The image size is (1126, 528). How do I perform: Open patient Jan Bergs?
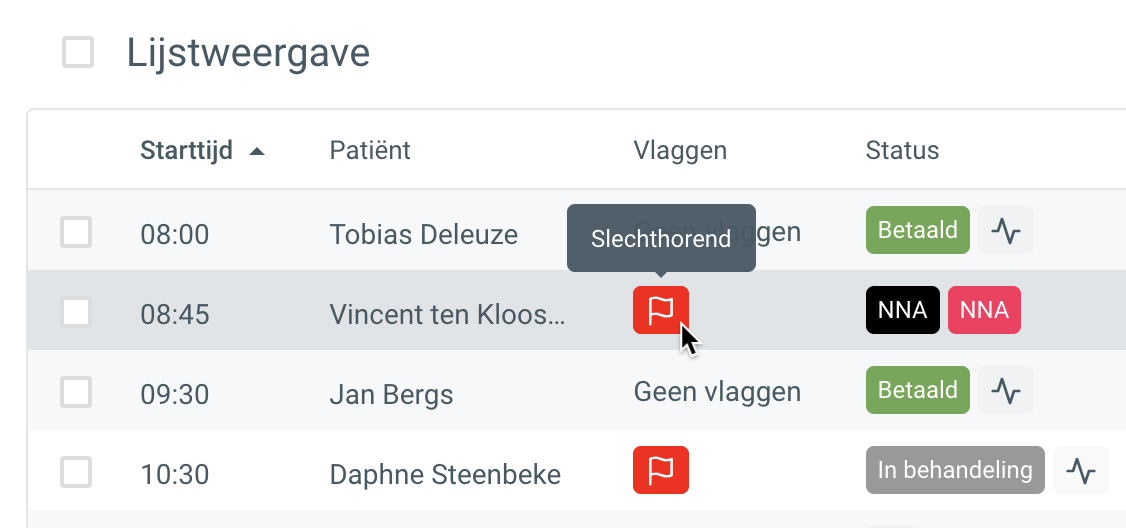(x=391, y=394)
